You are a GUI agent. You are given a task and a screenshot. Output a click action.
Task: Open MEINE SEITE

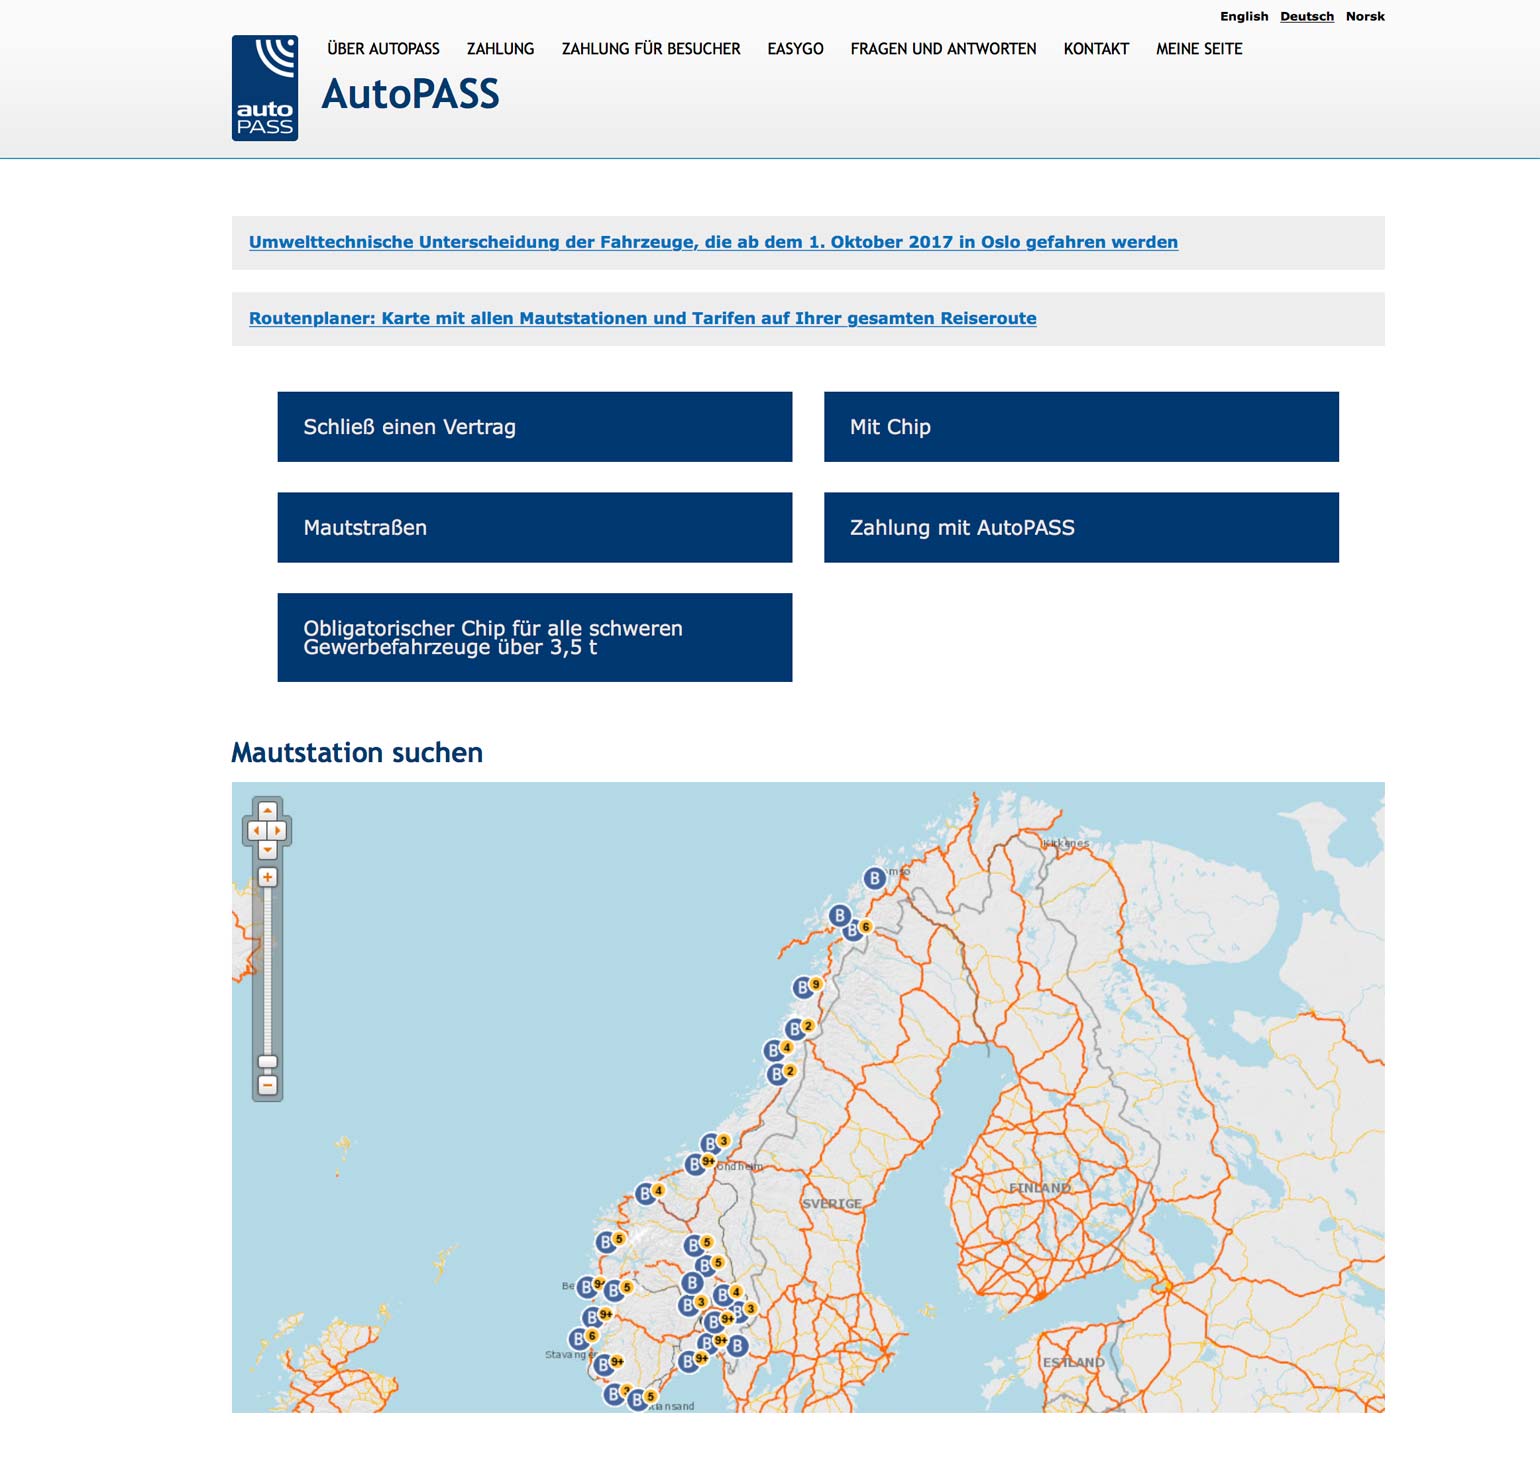tap(1199, 48)
